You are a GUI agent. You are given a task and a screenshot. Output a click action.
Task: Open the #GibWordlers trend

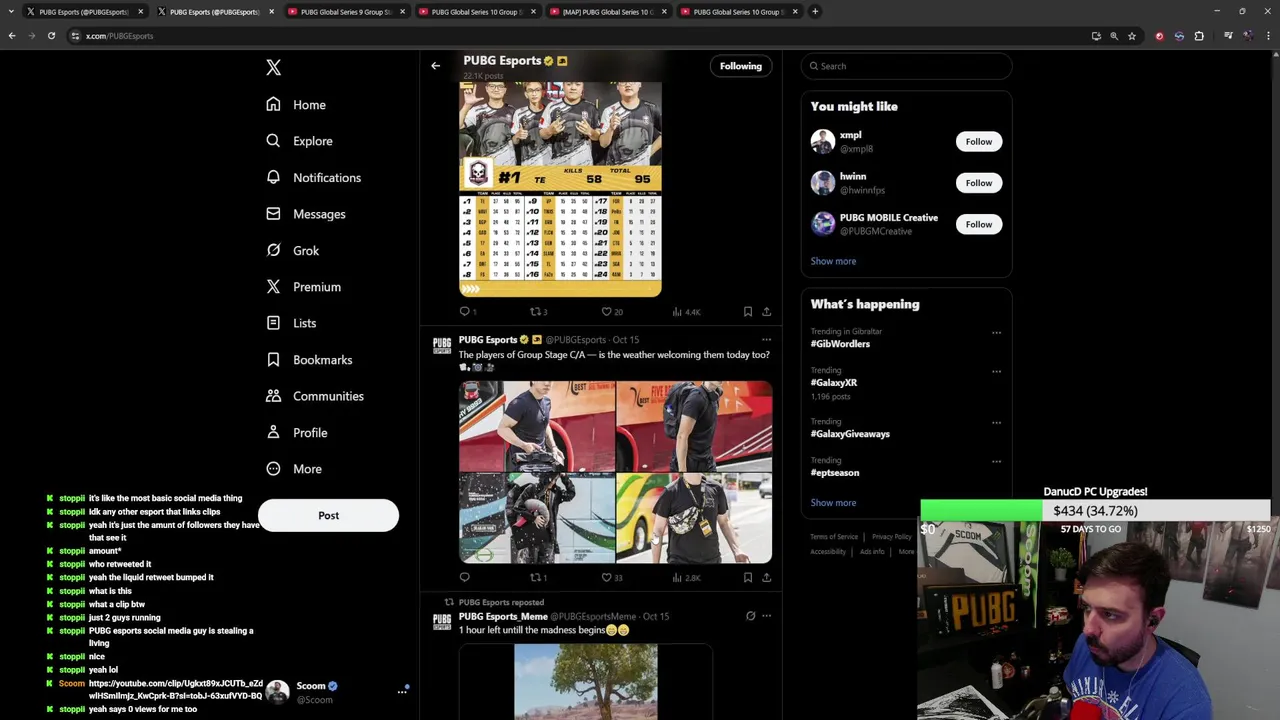[x=840, y=344]
